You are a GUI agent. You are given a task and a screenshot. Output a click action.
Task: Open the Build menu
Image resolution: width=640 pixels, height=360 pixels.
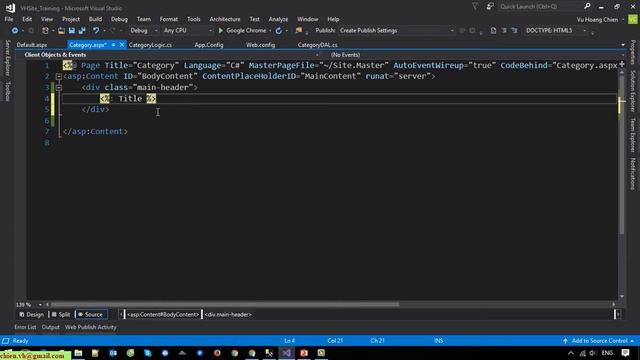tap(95, 19)
